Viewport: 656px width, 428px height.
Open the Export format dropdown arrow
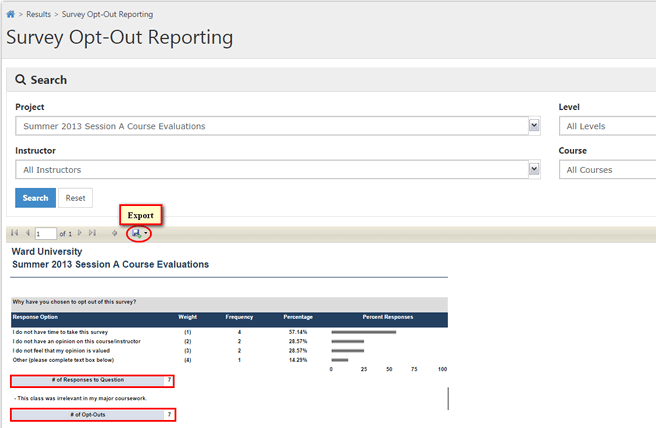146,233
